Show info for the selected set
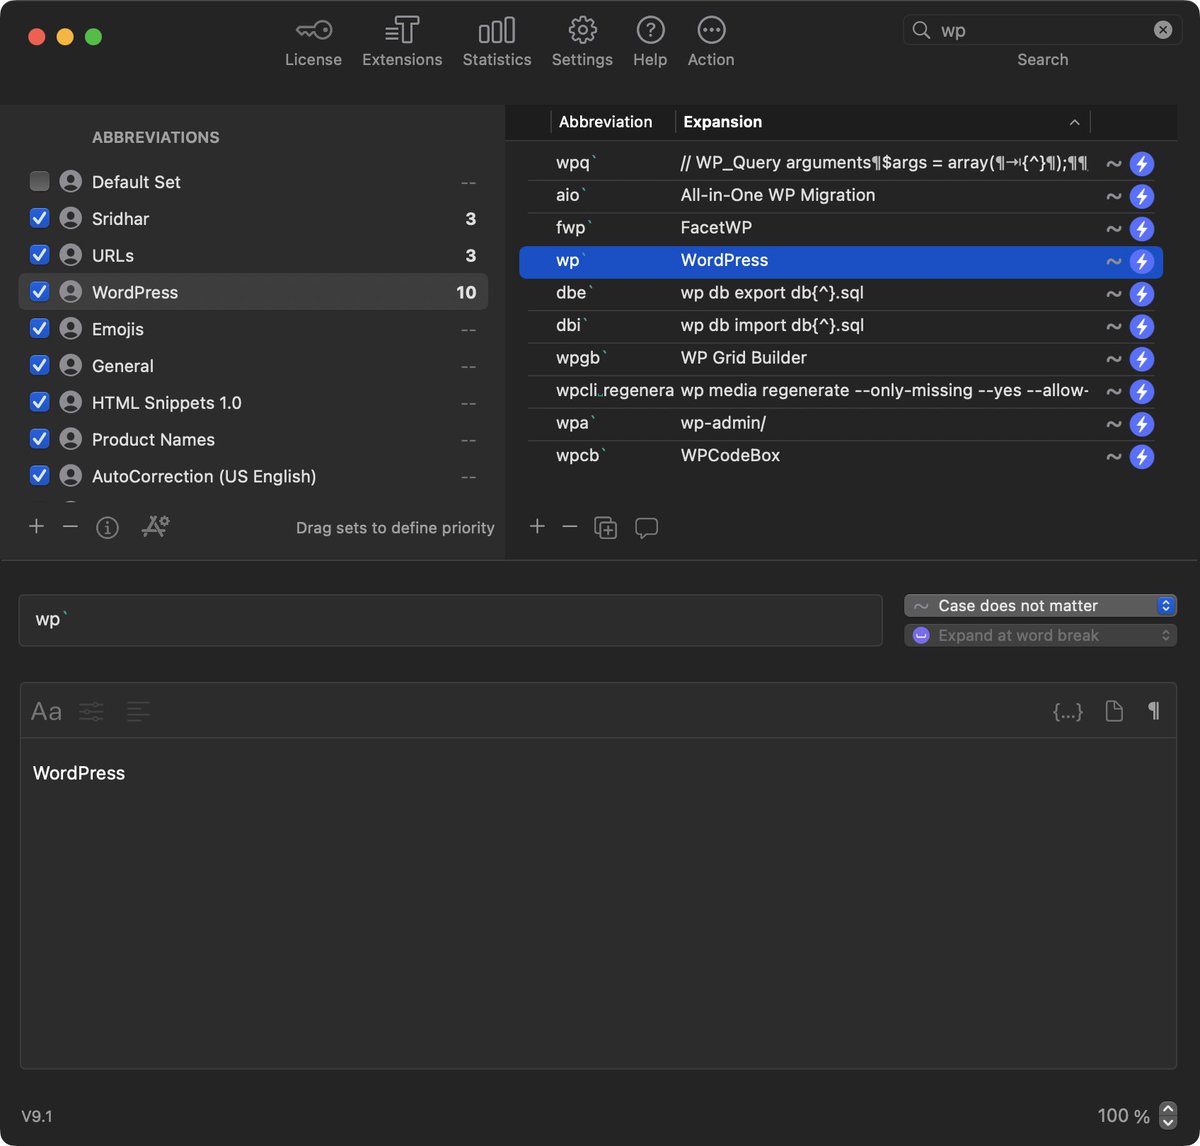Screen dimensions: 1200x1146 coord(107,527)
